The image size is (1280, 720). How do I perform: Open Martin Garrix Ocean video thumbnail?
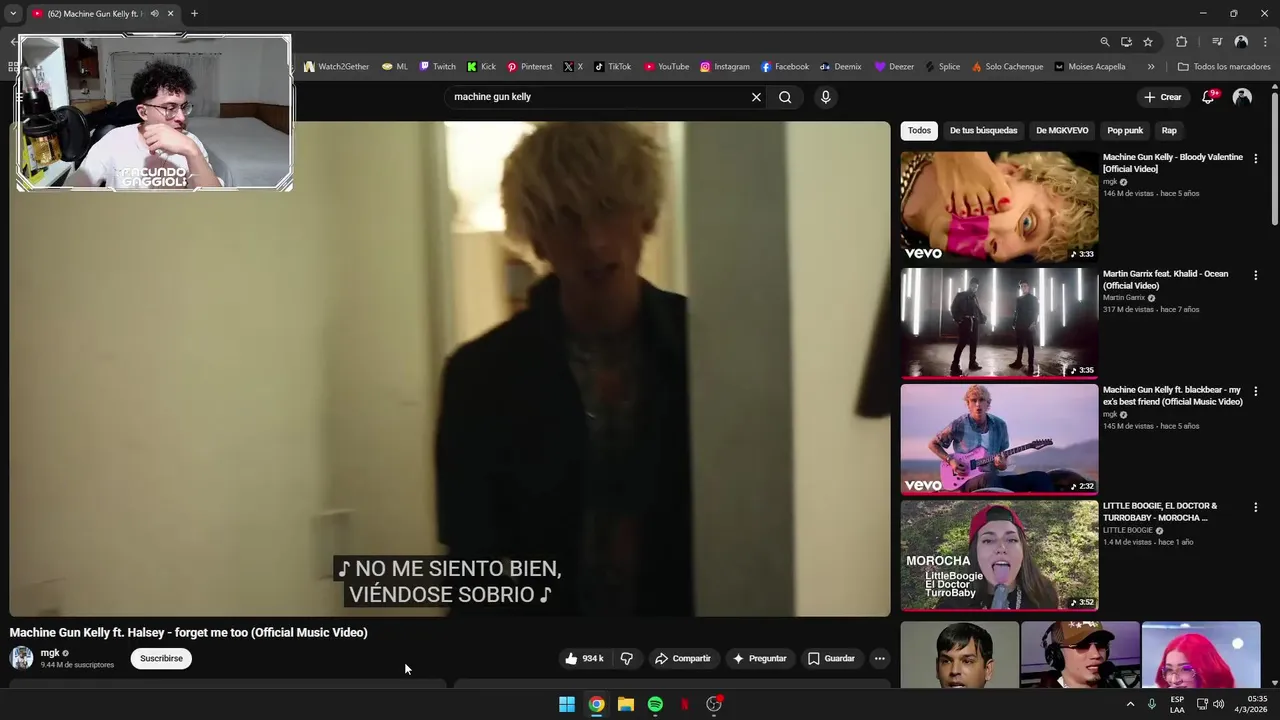(999, 323)
